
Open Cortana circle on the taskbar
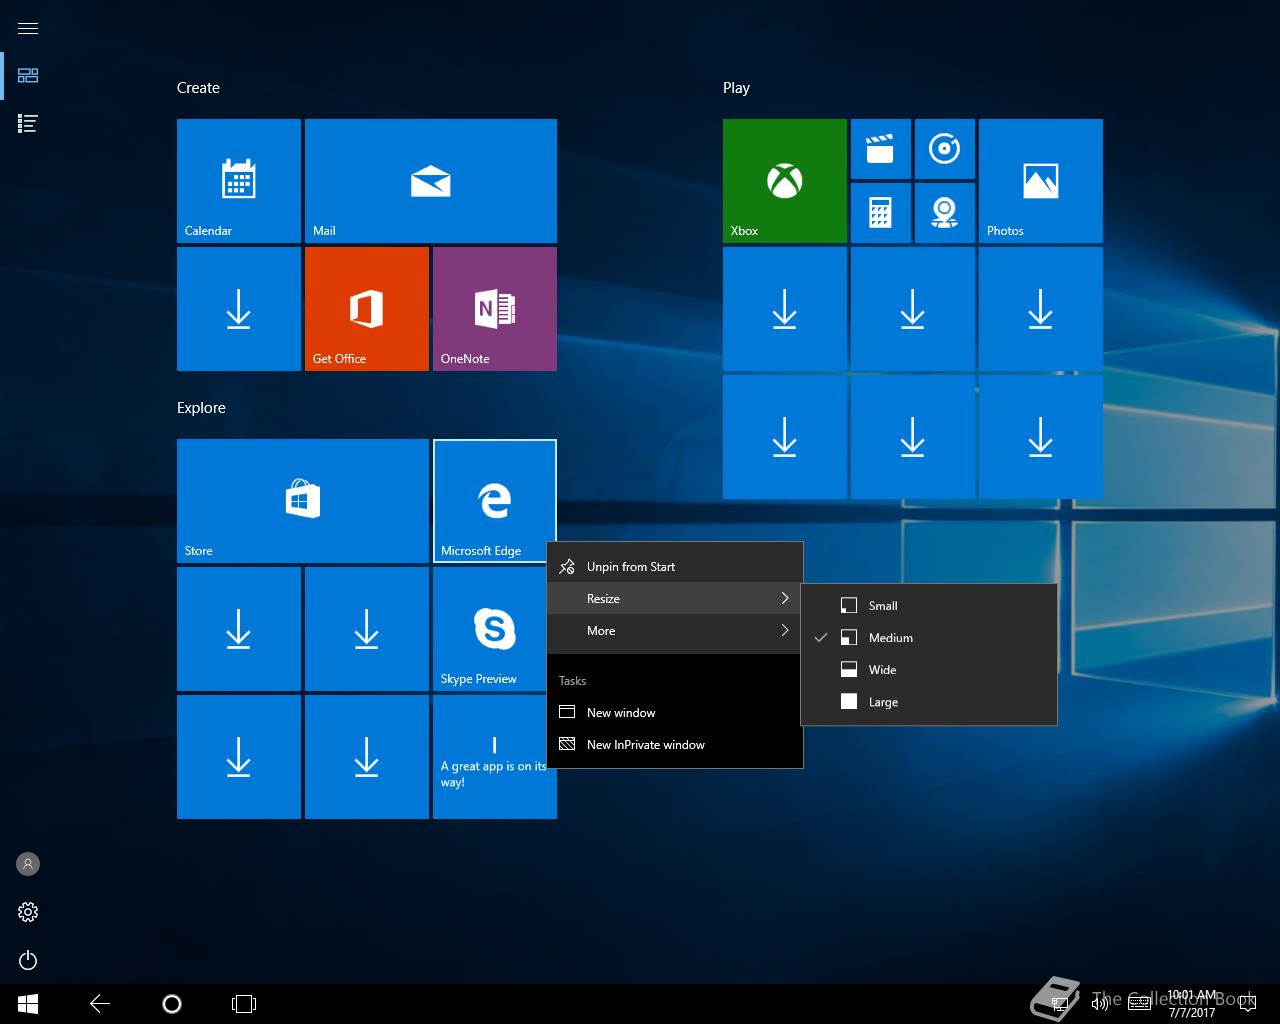pyautogui.click(x=172, y=1004)
